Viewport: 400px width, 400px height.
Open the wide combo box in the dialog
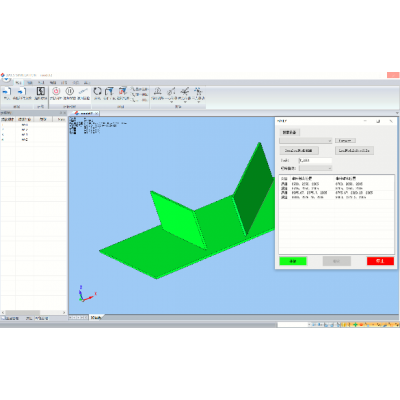(306, 141)
